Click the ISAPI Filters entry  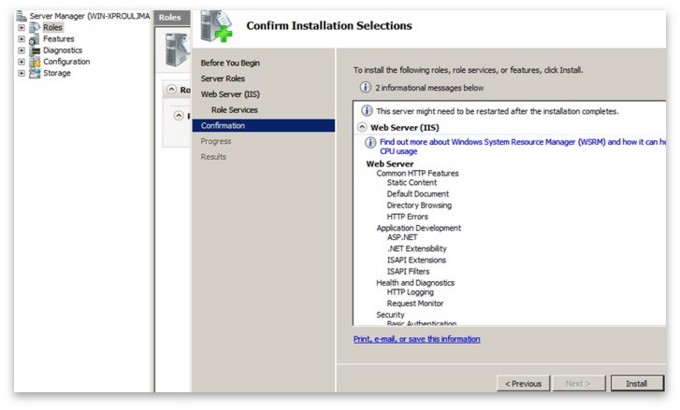coord(408,271)
